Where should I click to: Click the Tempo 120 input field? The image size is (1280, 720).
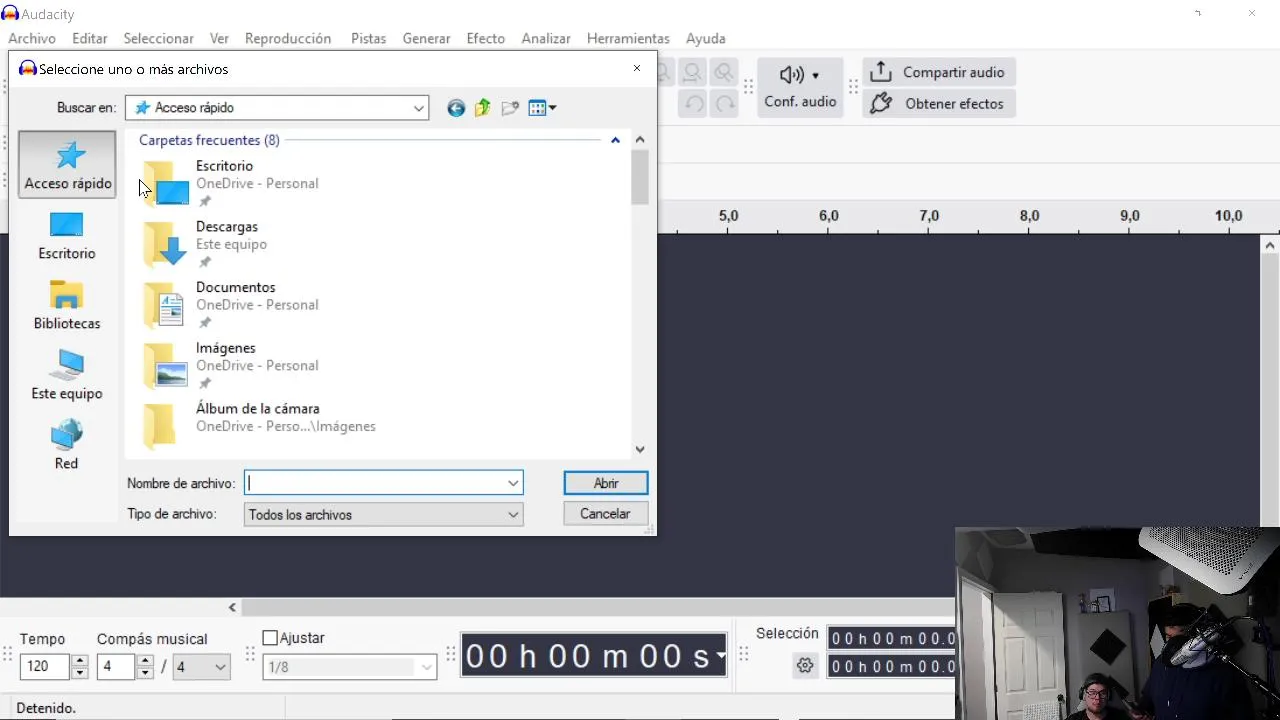[45, 666]
